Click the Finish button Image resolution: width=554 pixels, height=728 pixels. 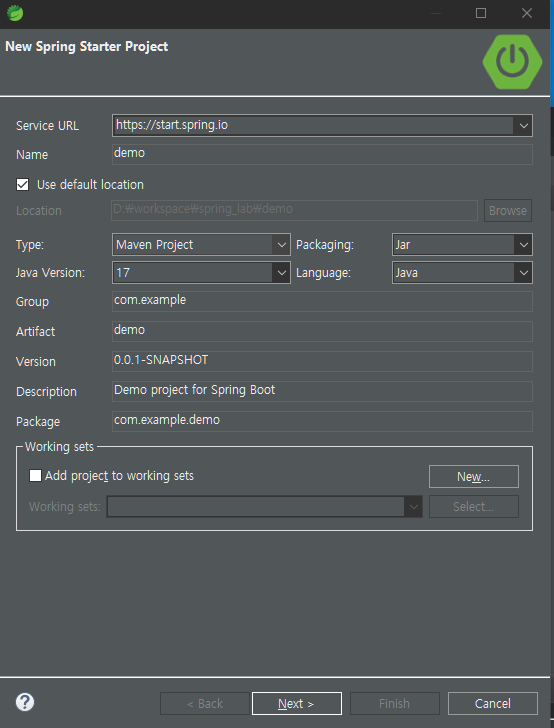[x=395, y=703]
